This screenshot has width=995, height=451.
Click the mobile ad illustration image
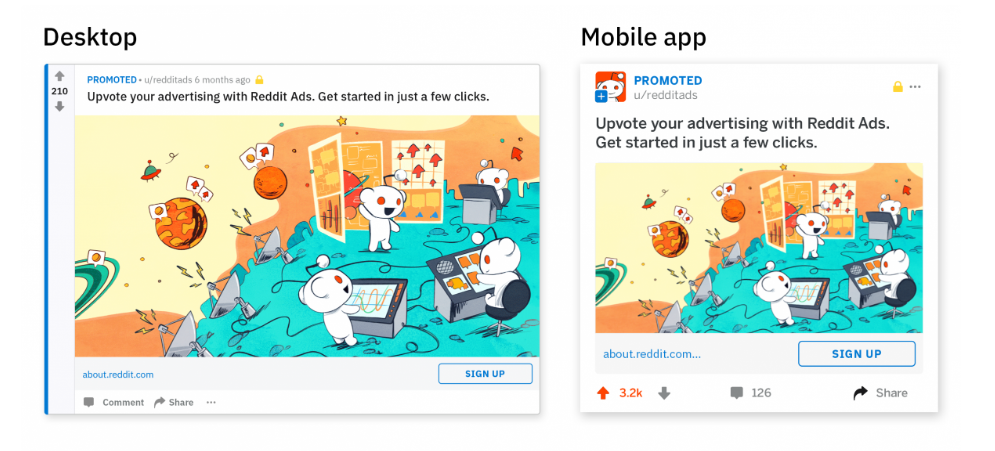(x=759, y=248)
